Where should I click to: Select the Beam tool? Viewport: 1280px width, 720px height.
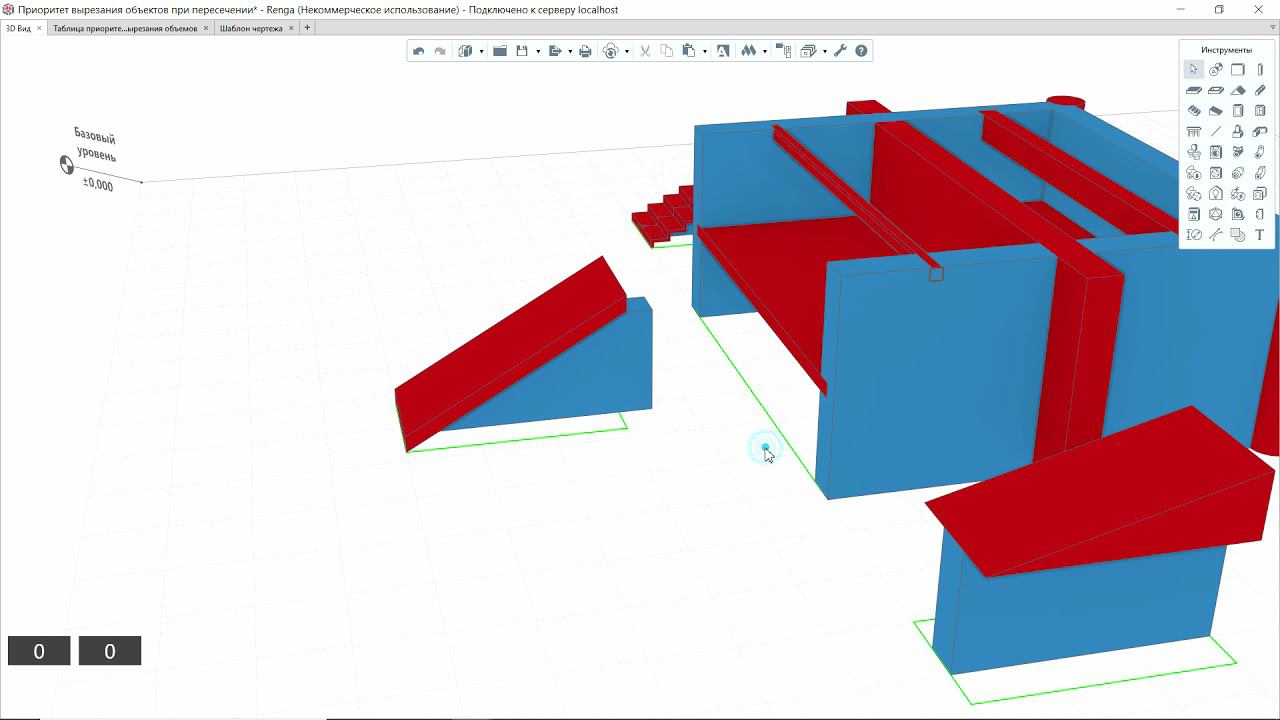(x=1260, y=91)
